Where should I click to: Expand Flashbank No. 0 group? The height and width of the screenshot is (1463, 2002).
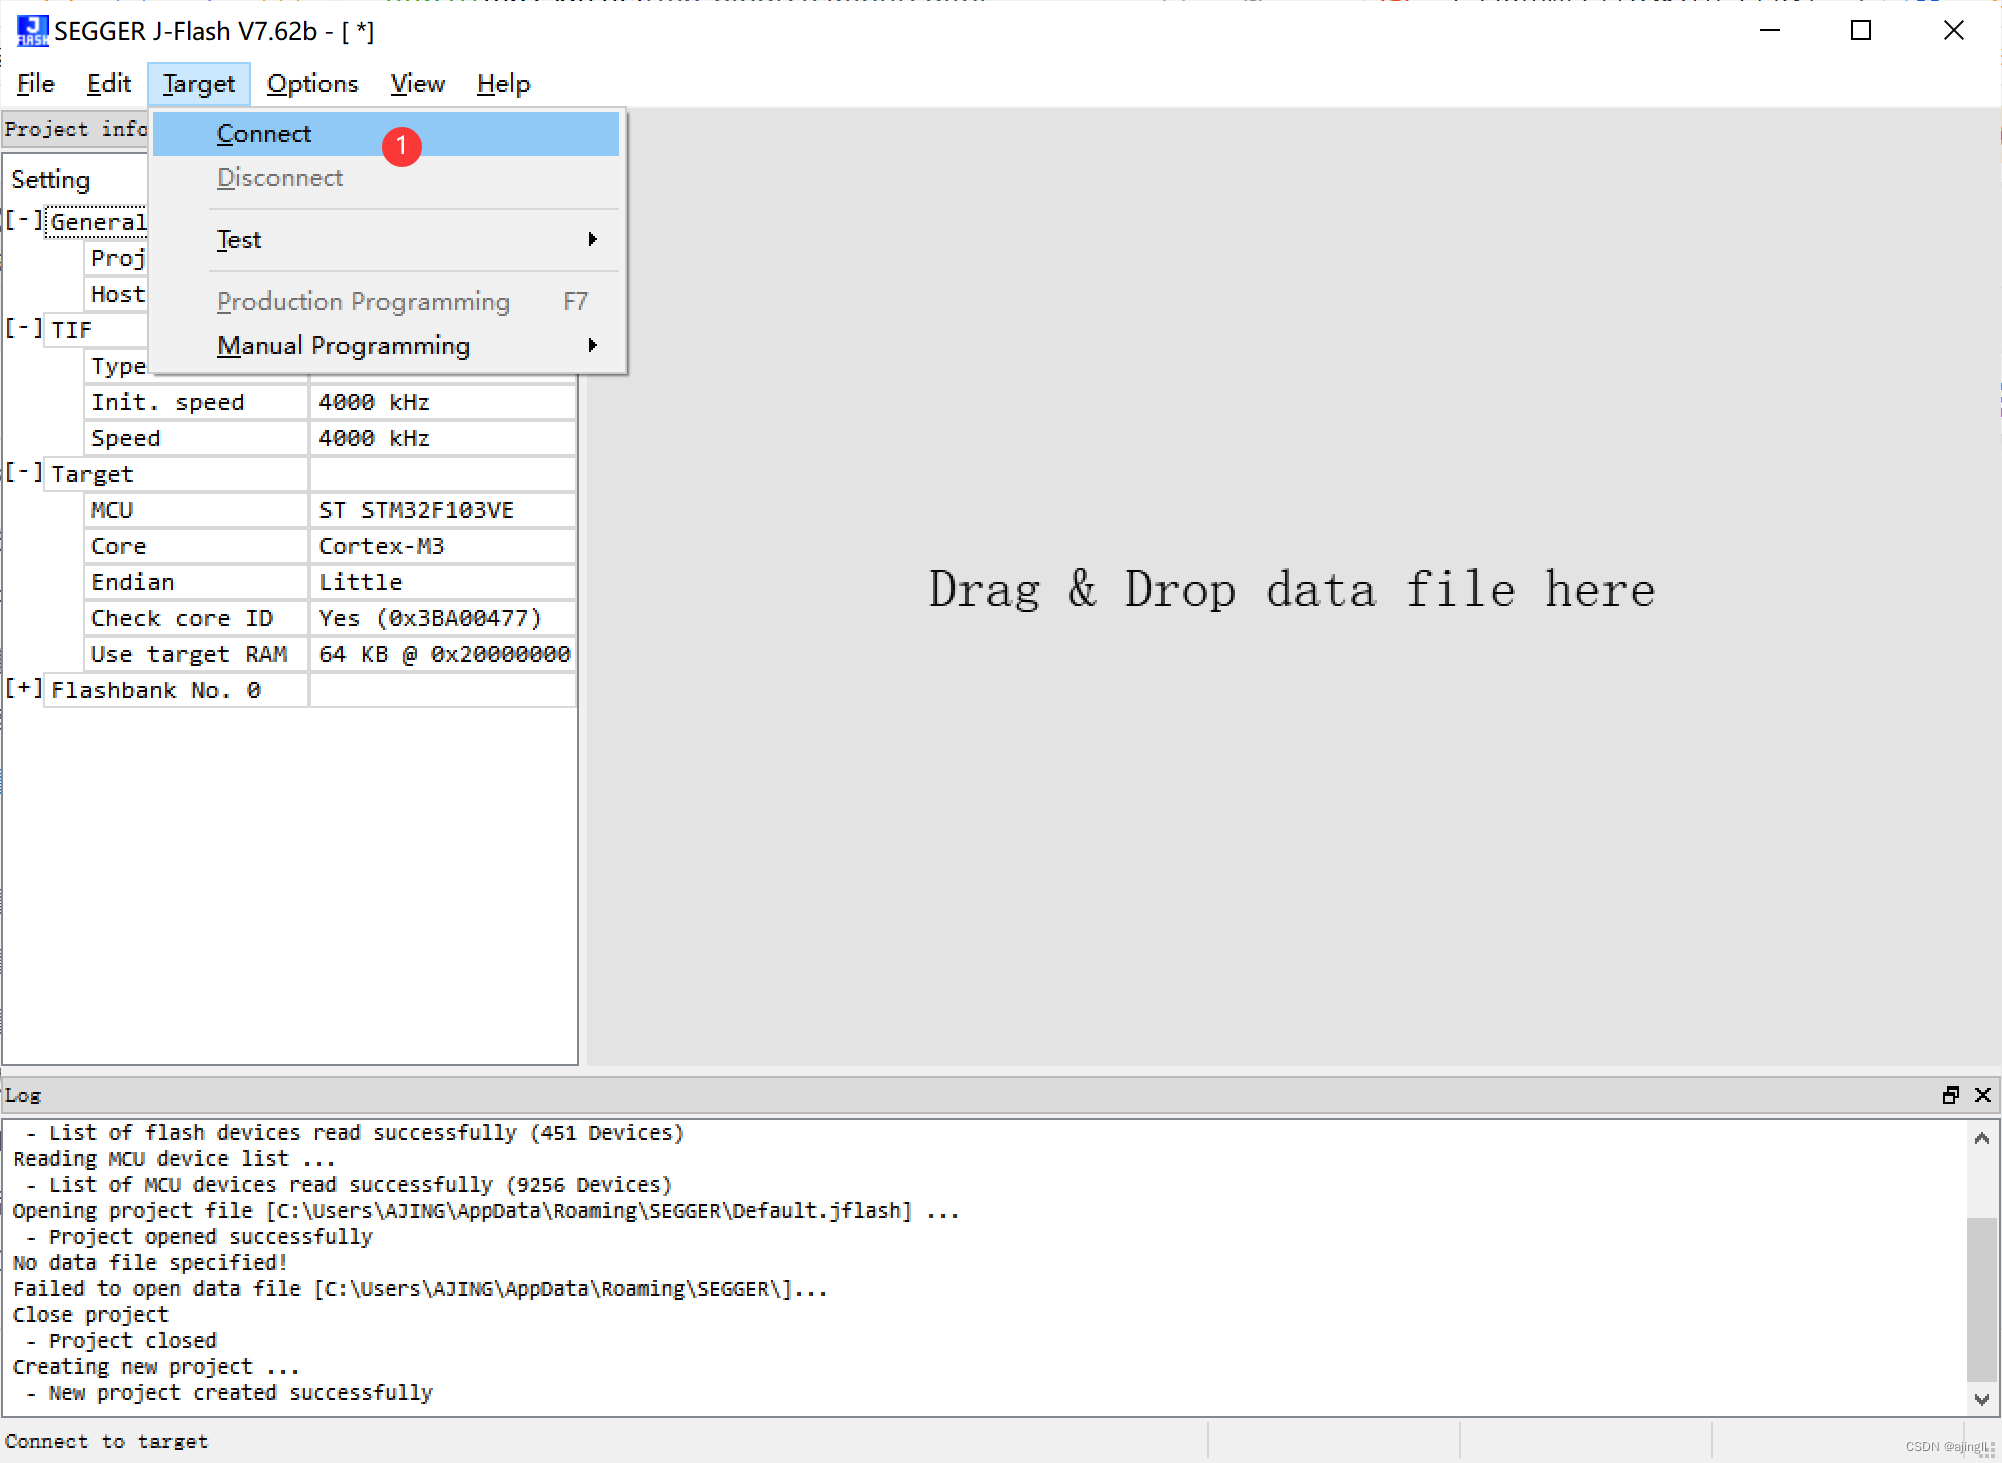[x=24, y=688]
